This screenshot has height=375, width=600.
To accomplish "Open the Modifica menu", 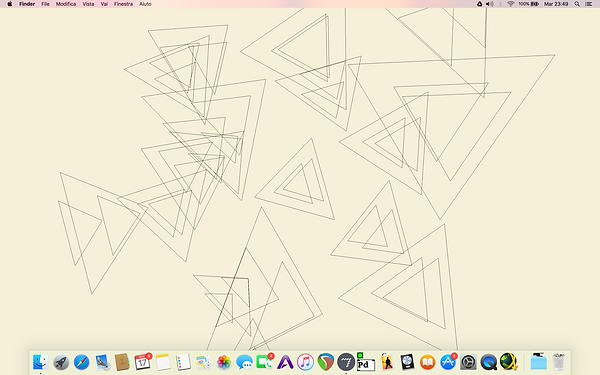I will tap(66, 4).
